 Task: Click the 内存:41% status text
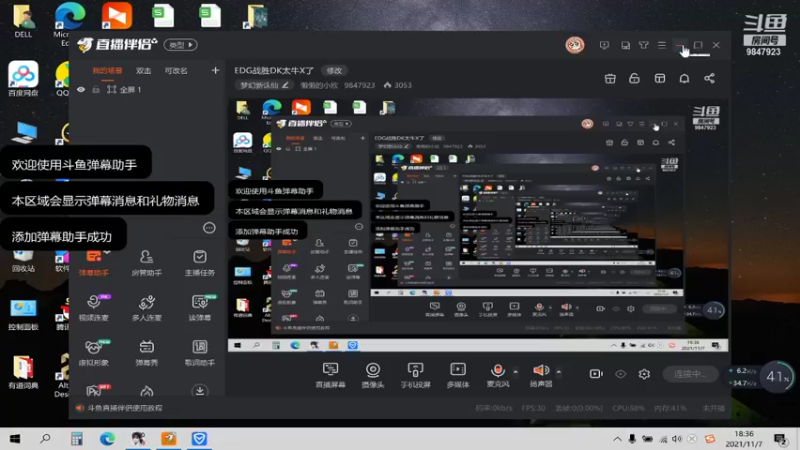(x=670, y=408)
